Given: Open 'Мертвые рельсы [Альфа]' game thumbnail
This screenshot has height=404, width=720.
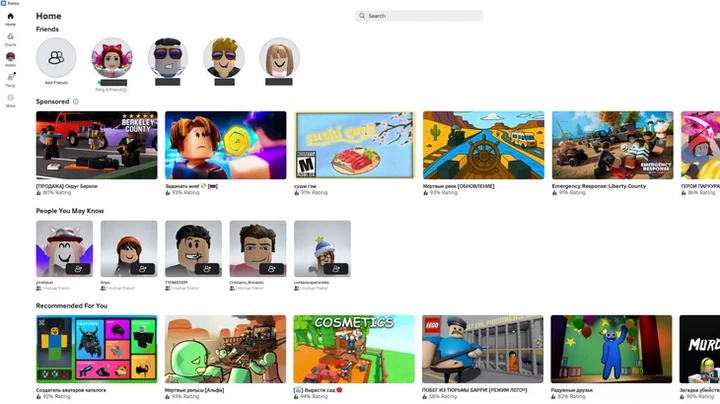Looking at the screenshot, I should tap(225, 349).
